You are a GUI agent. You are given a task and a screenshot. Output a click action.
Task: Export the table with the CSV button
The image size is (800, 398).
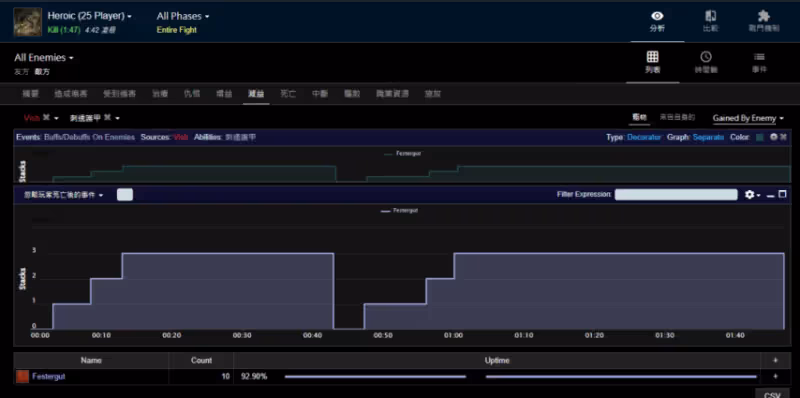[772, 394]
